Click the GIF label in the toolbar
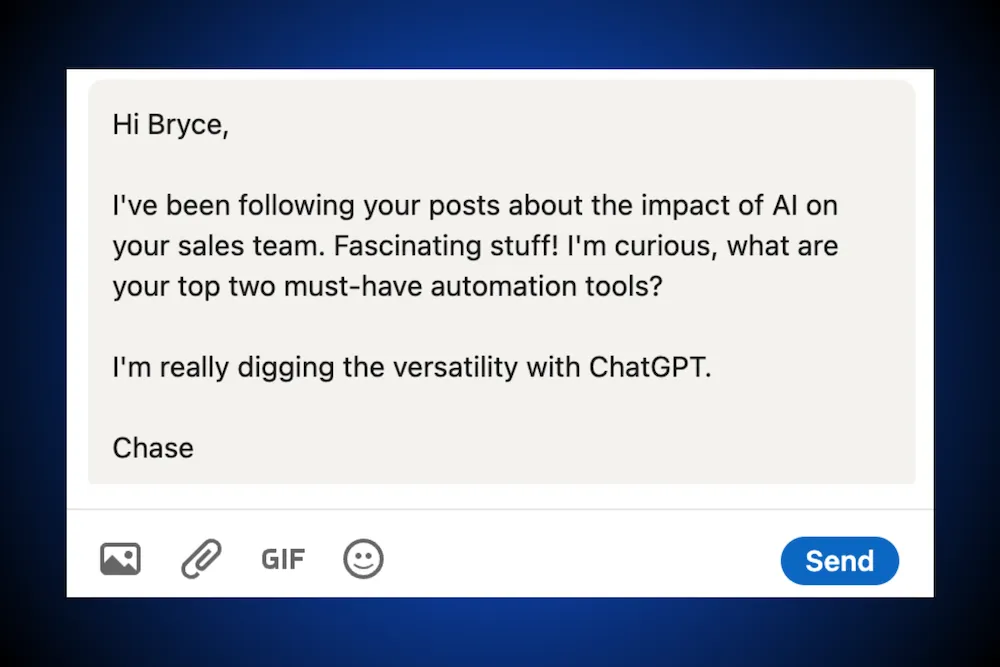 (x=282, y=560)
